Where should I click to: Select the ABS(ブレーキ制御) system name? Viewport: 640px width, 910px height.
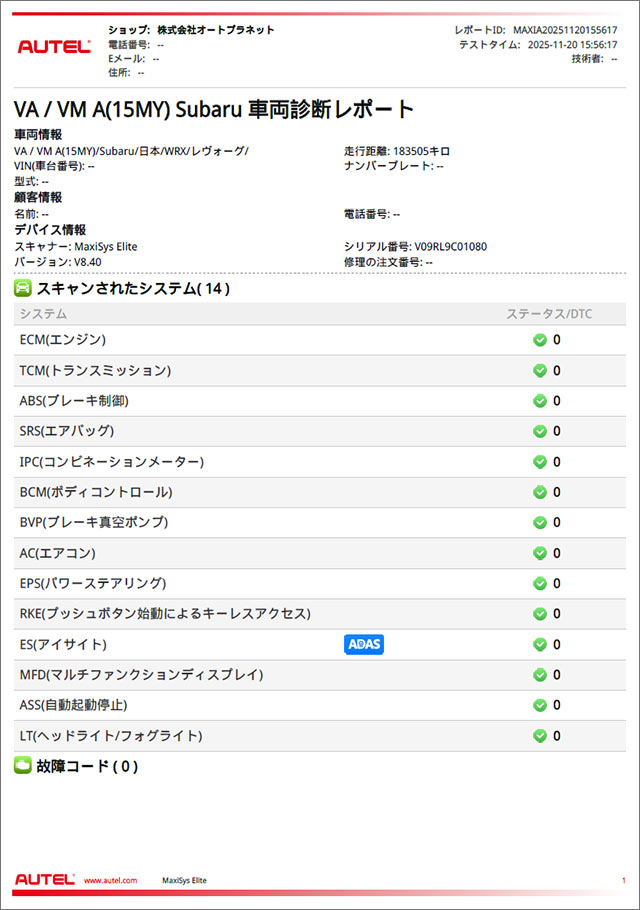pos(74,400)
